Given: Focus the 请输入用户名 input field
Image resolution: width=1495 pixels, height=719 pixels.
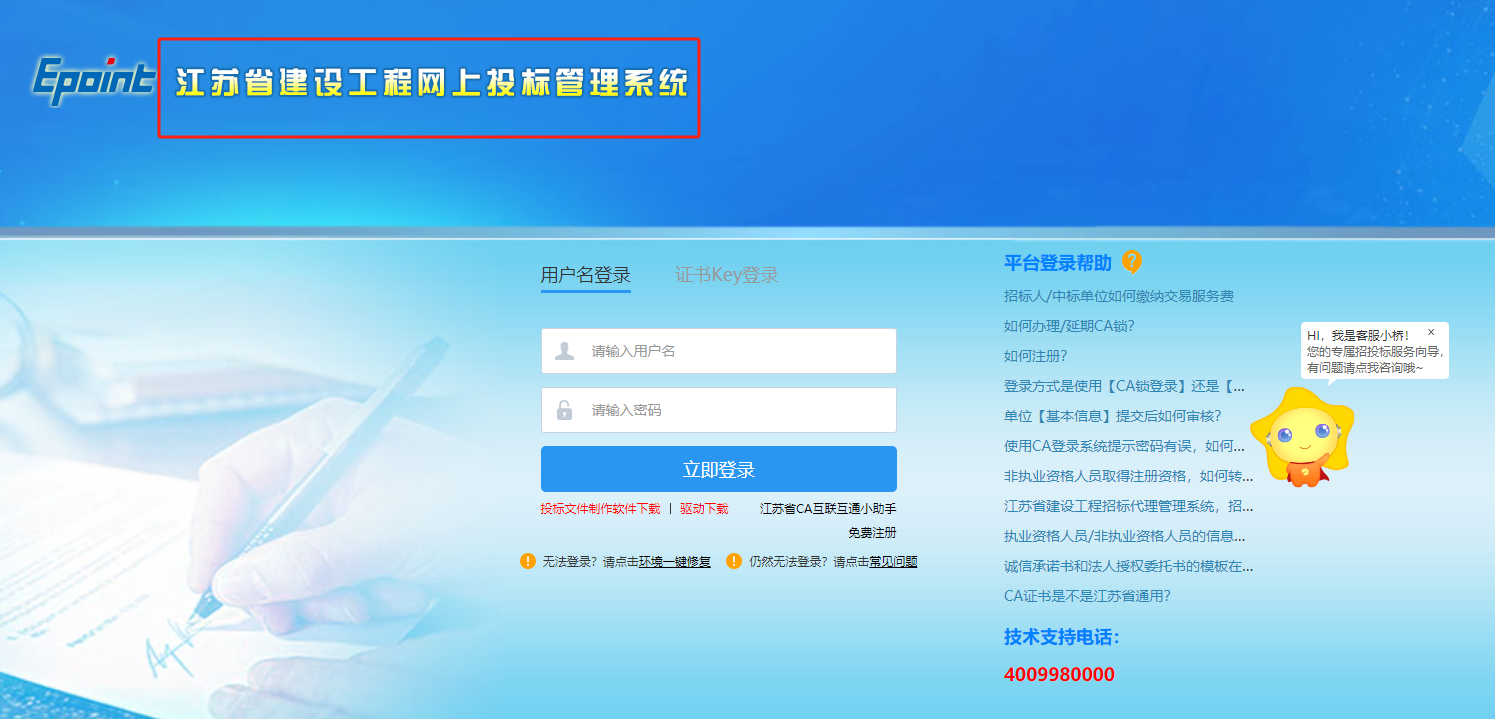Looking at the screenshot, I should pos(735,351).
